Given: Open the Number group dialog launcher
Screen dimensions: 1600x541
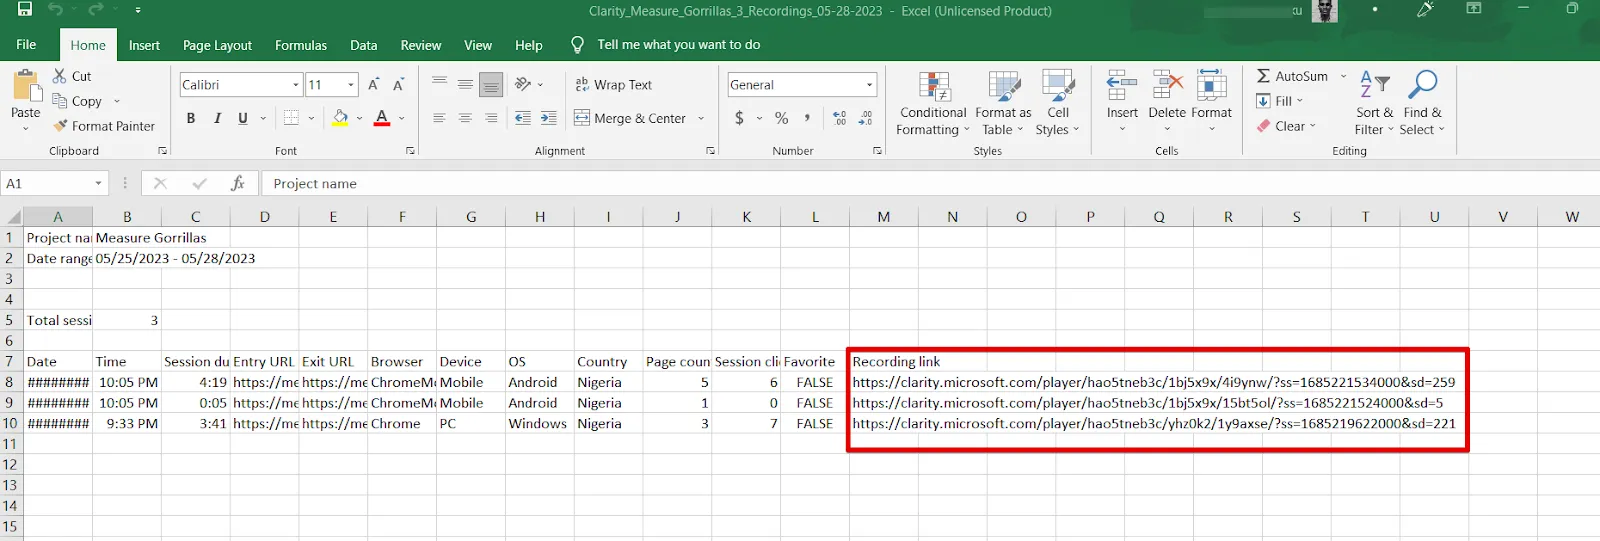Looking at the screenshot, I should point(877,151).
